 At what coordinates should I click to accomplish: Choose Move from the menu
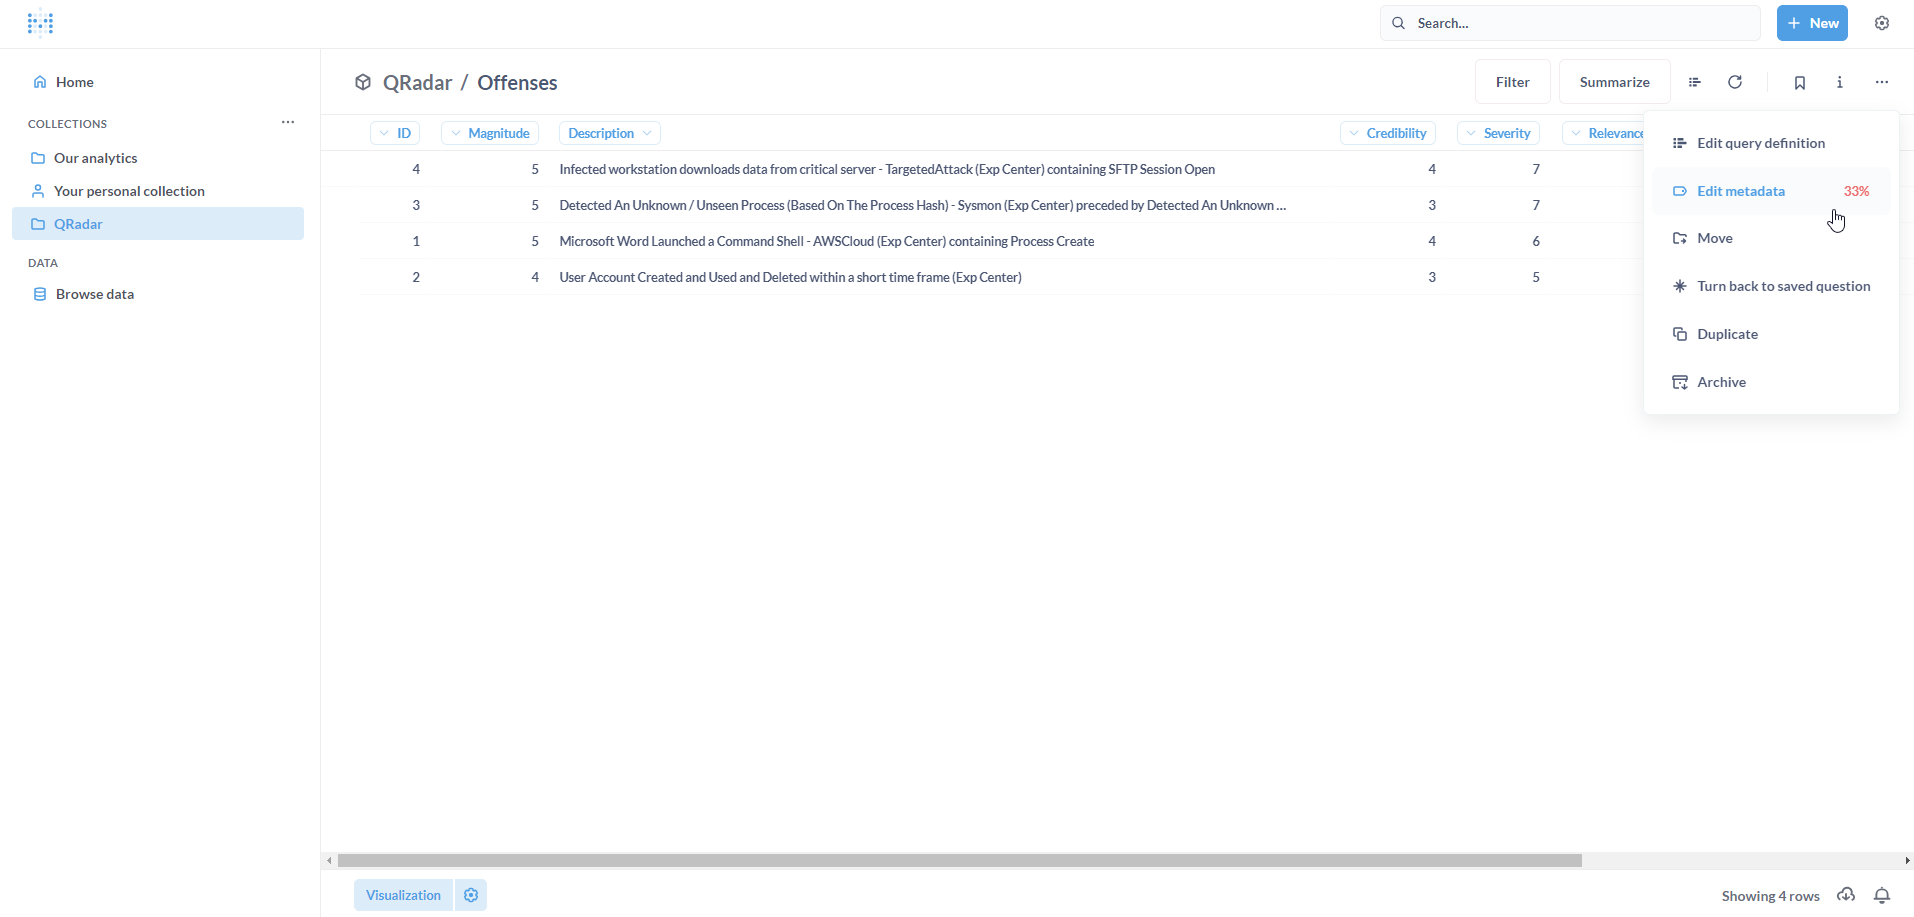(1771, 238)
